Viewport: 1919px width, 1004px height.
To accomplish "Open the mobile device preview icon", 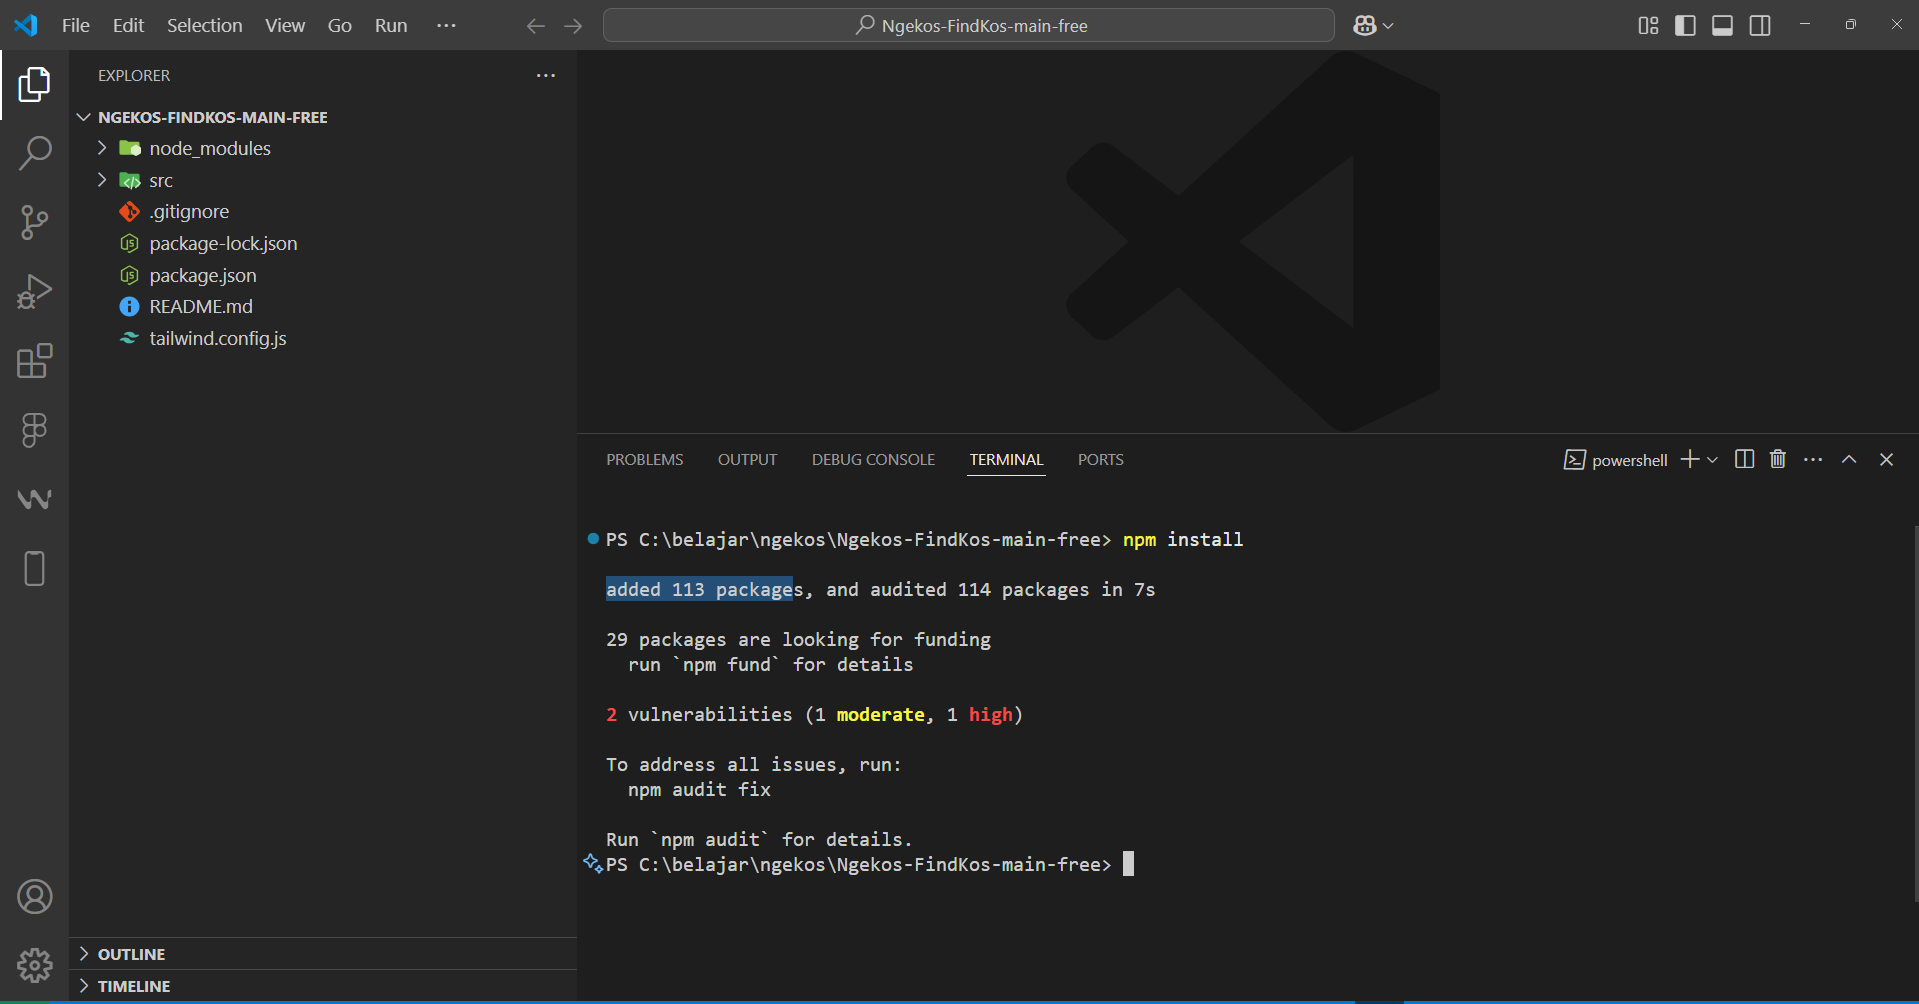I will pos(34,568).
